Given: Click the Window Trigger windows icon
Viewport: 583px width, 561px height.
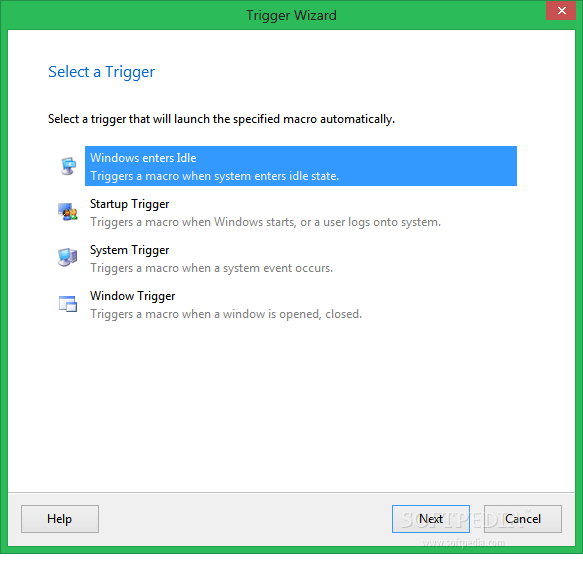Looking at the screenshot, I should [x=68, y=304].
